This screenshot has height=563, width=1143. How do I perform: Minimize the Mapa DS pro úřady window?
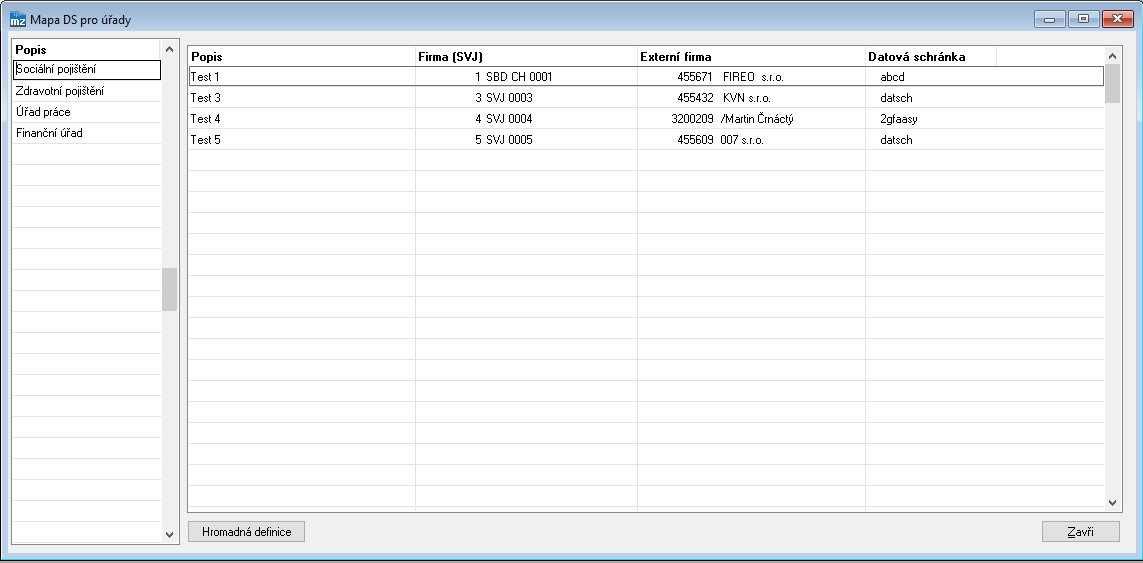1050,20
